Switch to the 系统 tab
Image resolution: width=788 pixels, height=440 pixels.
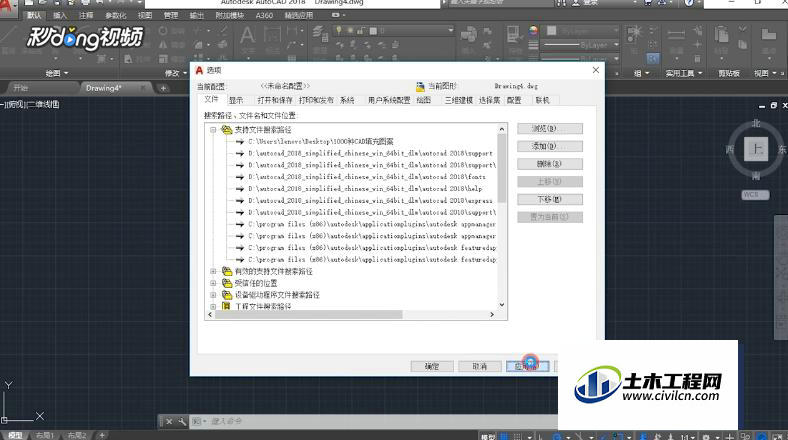pos(347,100)
